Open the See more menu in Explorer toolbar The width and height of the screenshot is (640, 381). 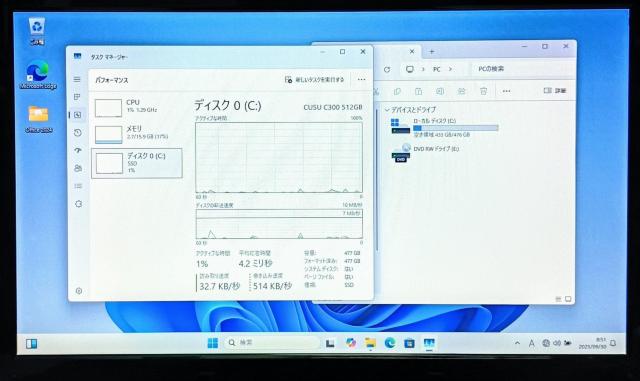[x=506, y=91]
